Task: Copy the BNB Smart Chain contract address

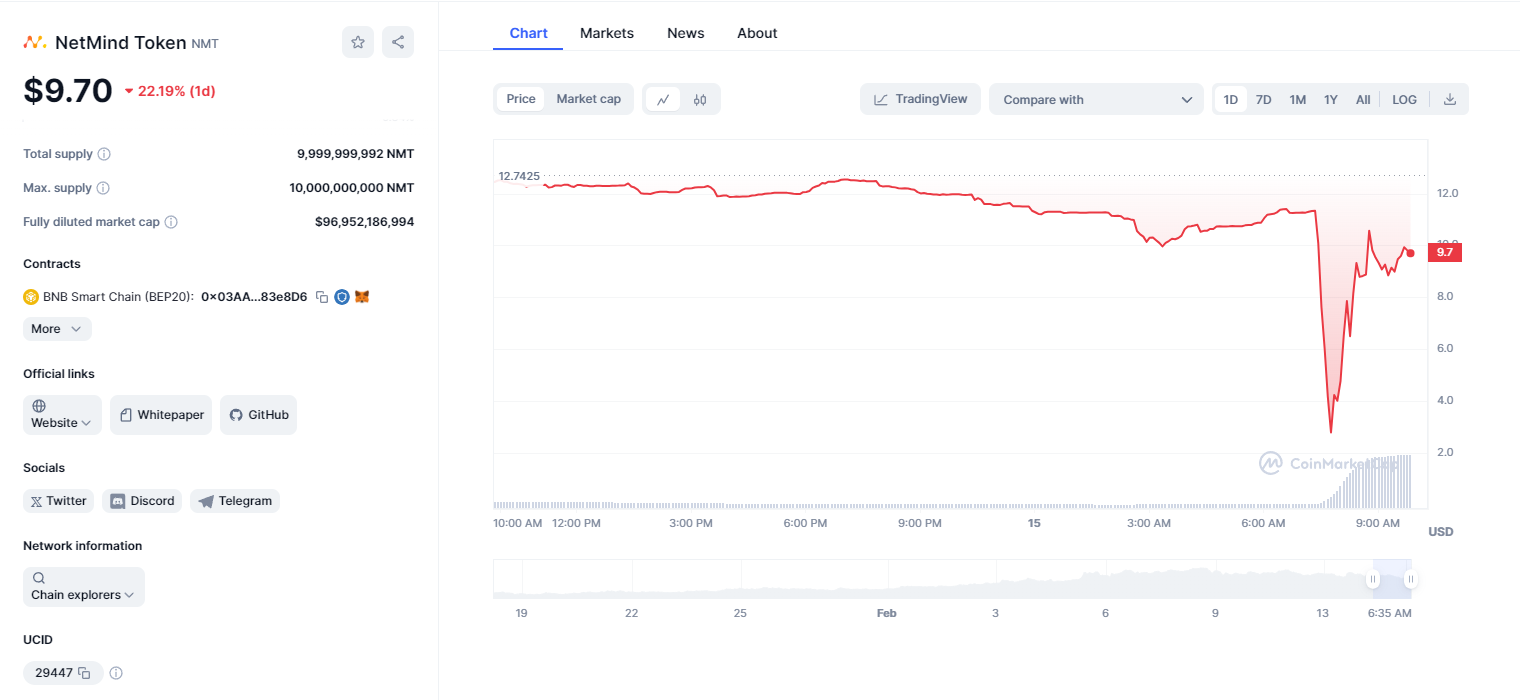Action: (x=322, y=297)
